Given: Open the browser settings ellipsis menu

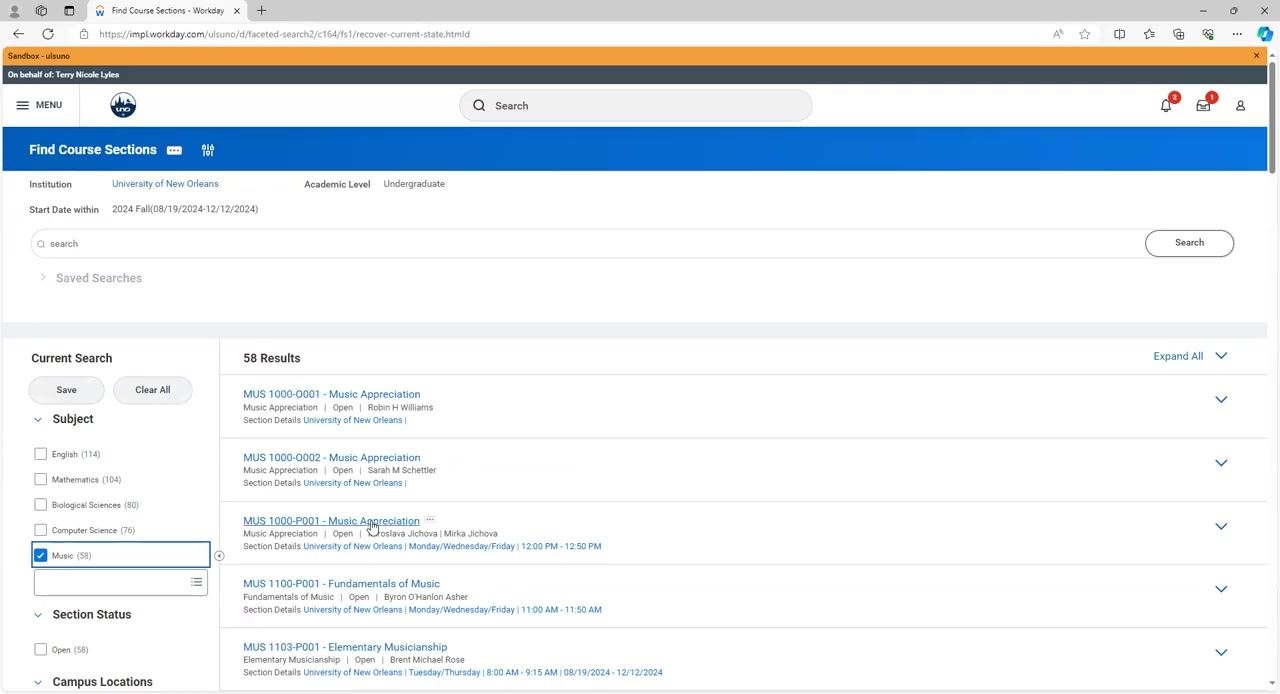Looking at the screenshot, I should (x=1237, y=34).
